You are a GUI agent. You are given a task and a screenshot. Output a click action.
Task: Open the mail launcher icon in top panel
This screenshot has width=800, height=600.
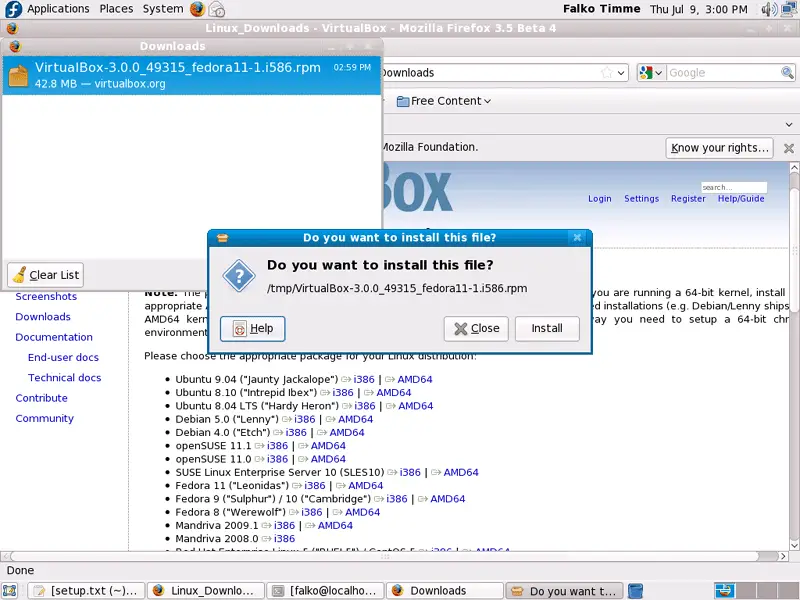[217, 9]
